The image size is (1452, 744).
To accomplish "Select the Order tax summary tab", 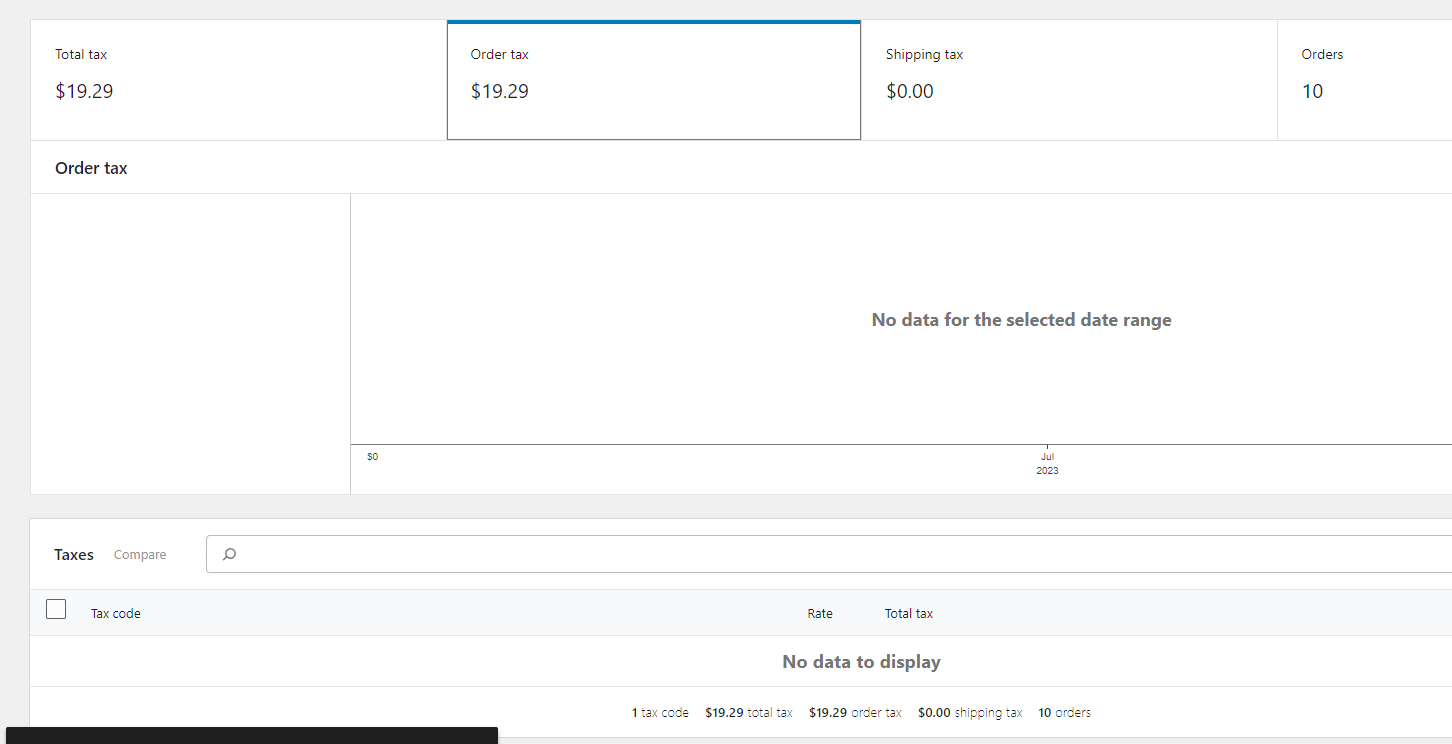I will 653,79.
